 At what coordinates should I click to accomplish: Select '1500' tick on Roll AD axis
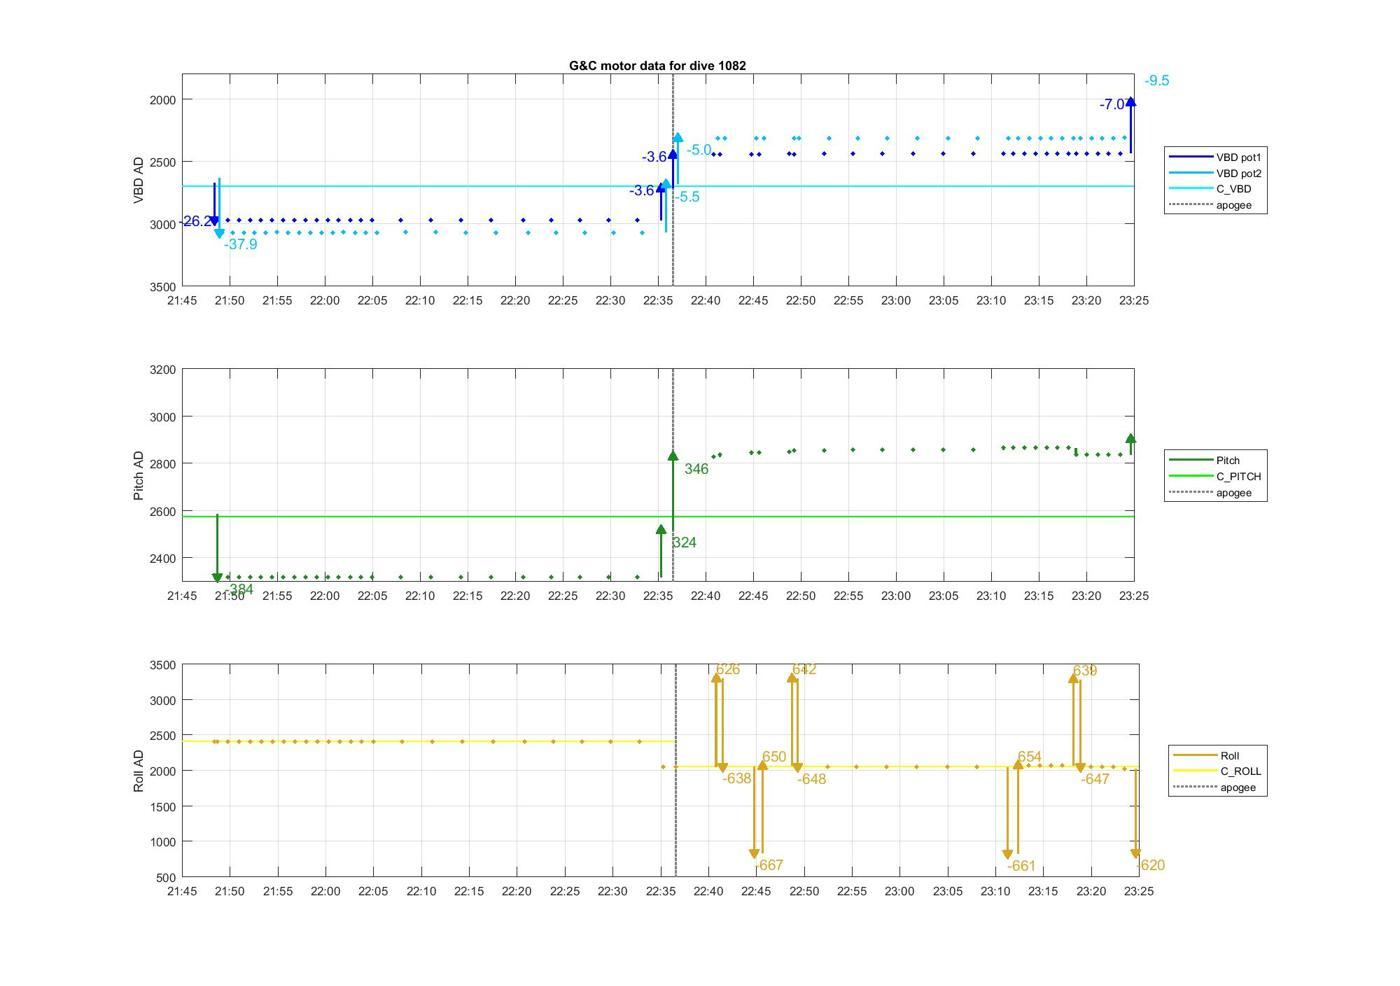point(163,807)
